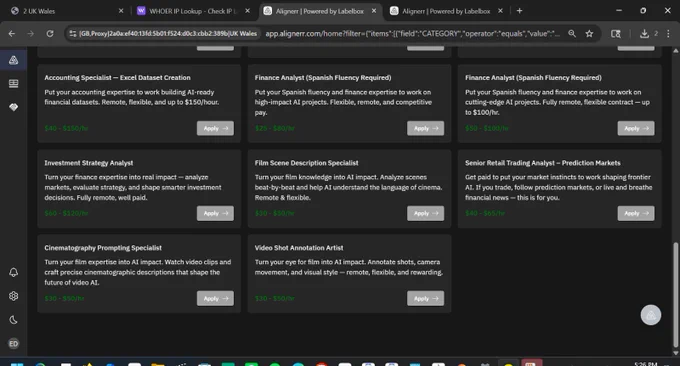Apply to Finance Analyst up to $100/hr job
680x366 pixels.
636,128
